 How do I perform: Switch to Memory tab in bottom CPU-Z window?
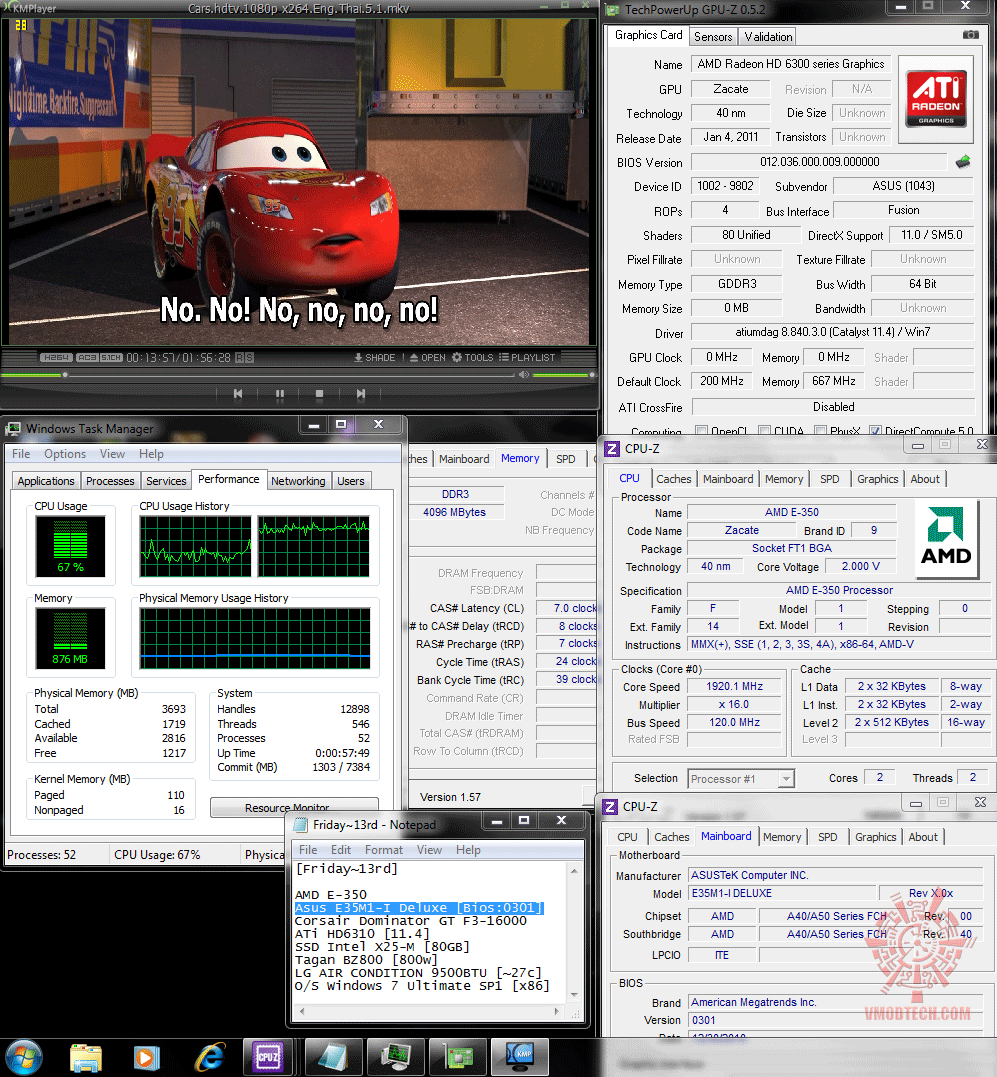point(781,837)
